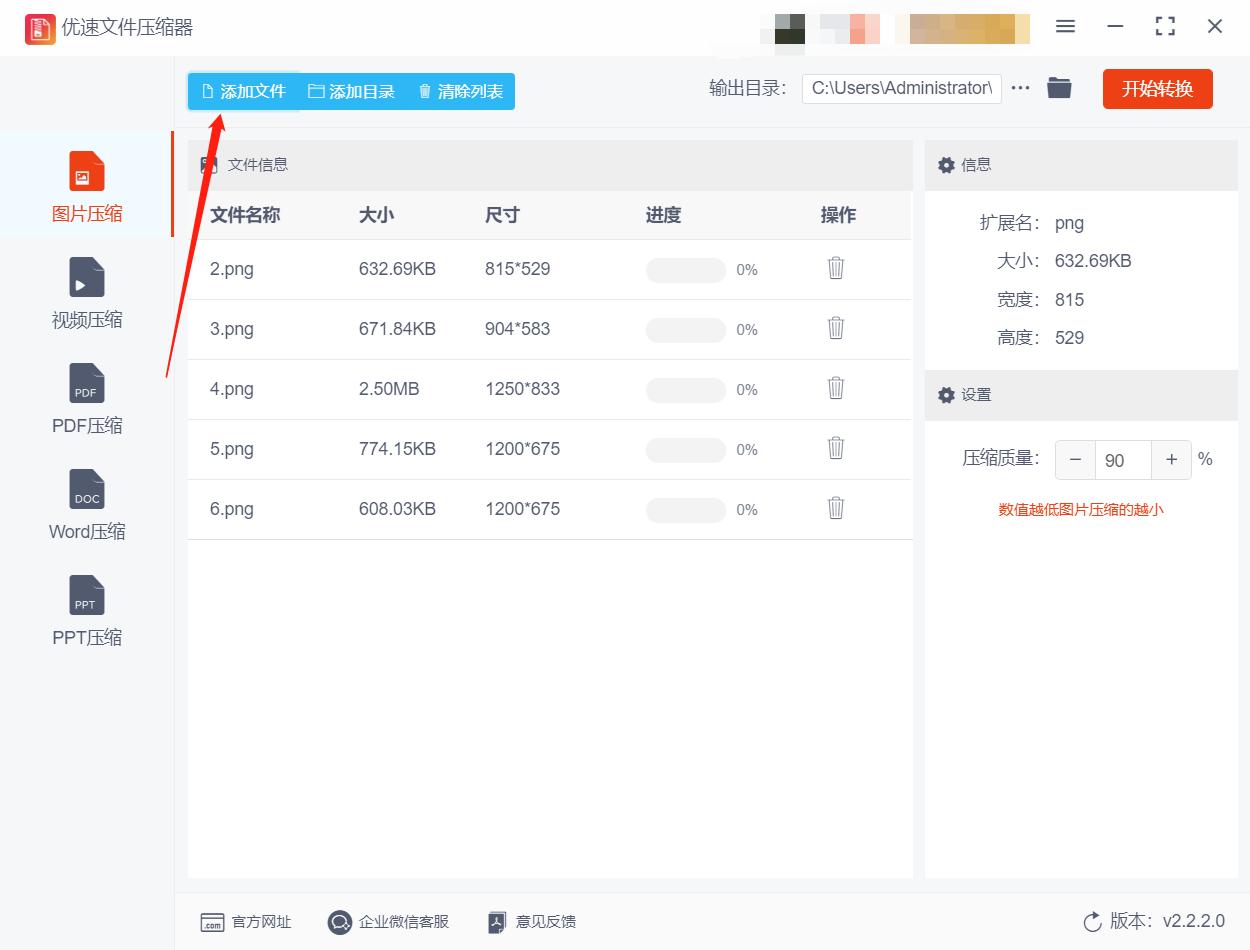1250x950 pixels.
Task: Click the compression quality value field showing 90
Action: [x=1122, y=460]
